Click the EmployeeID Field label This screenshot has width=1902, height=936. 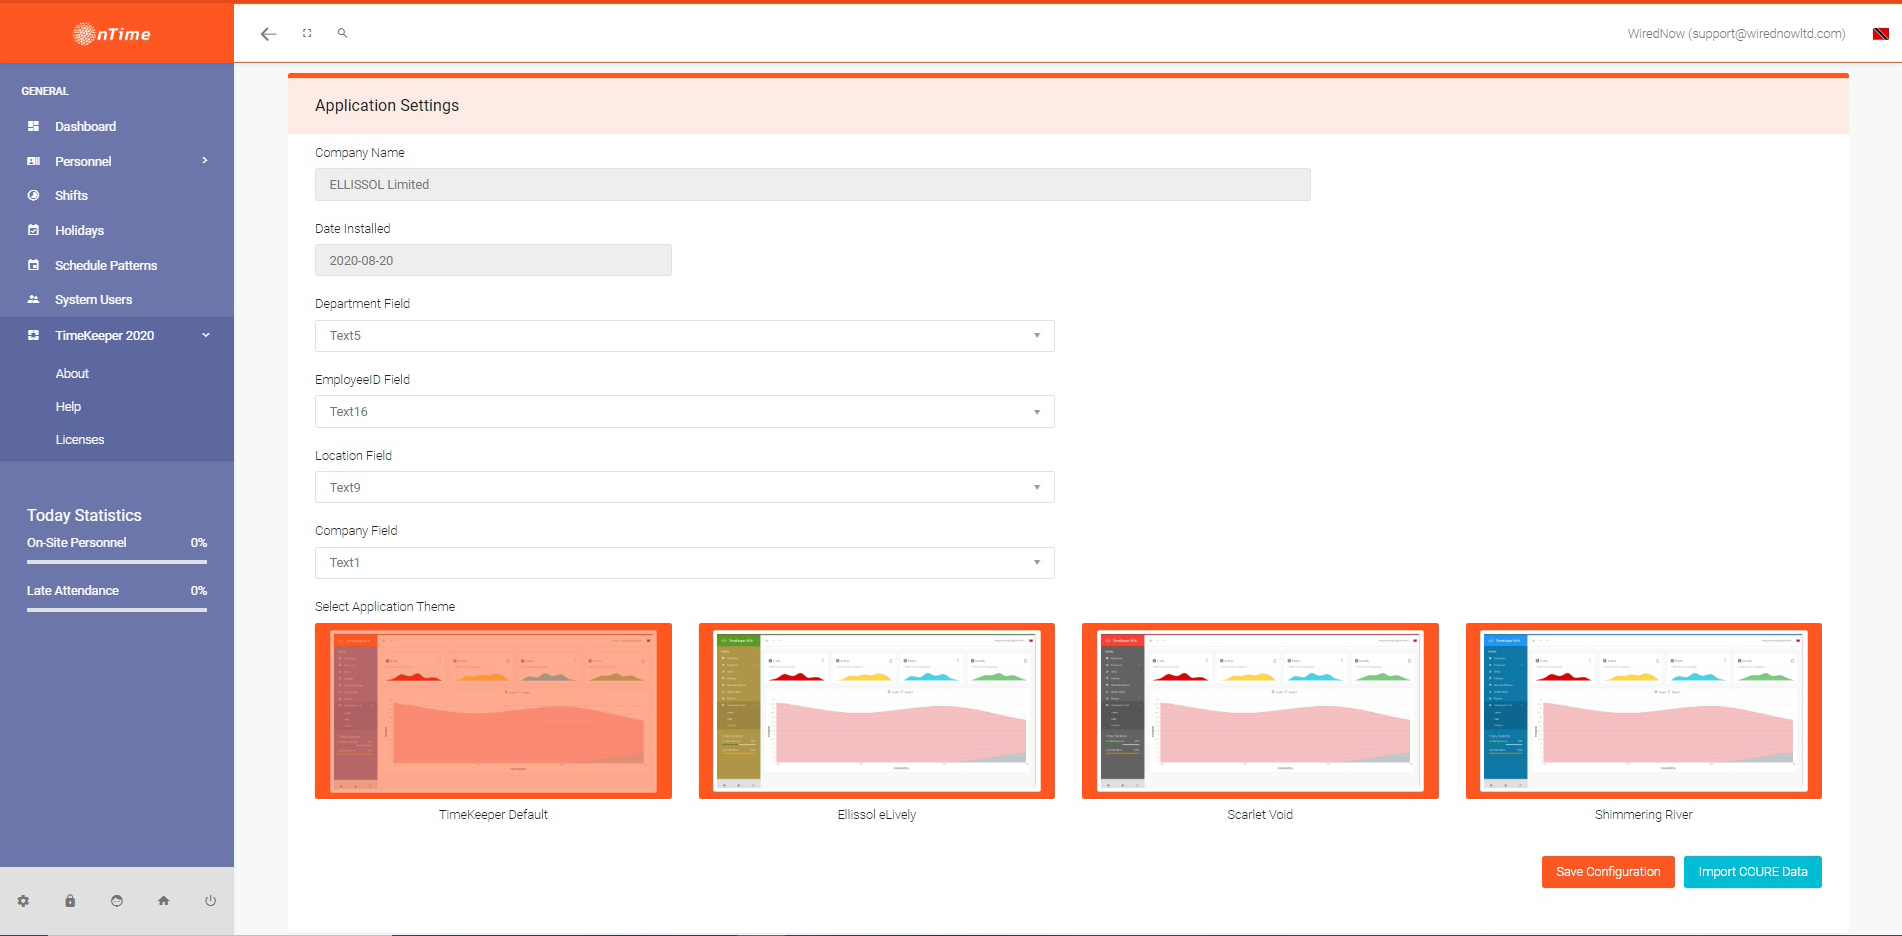(362, 380)
